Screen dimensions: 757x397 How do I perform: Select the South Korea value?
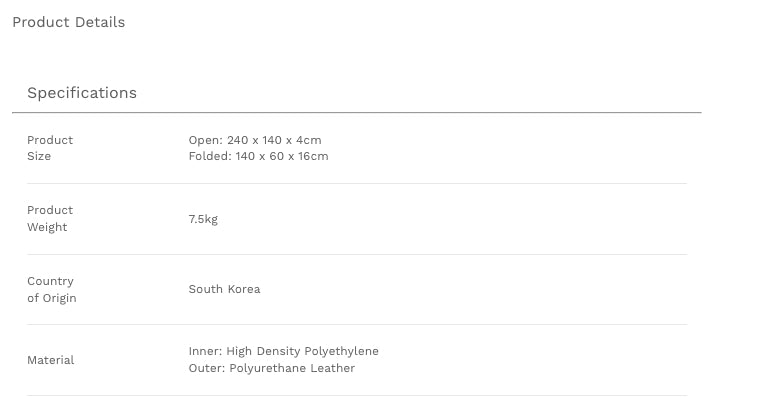pos(224,289)
